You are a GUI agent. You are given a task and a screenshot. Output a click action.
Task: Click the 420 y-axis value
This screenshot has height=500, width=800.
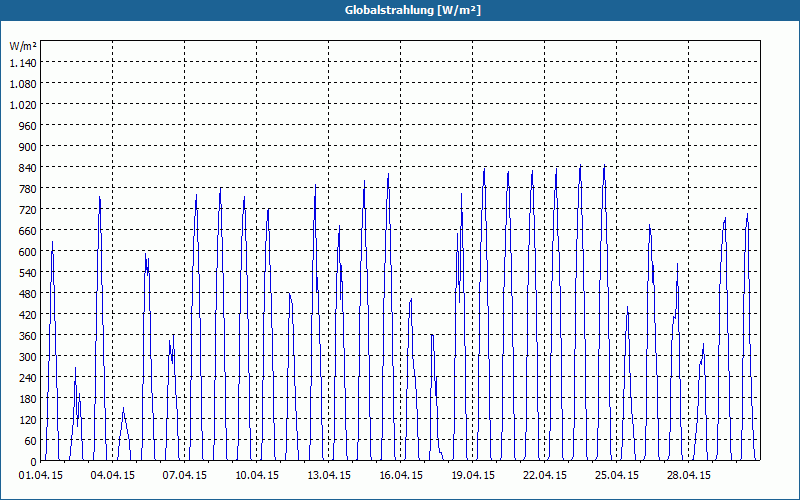pos(29,315)
